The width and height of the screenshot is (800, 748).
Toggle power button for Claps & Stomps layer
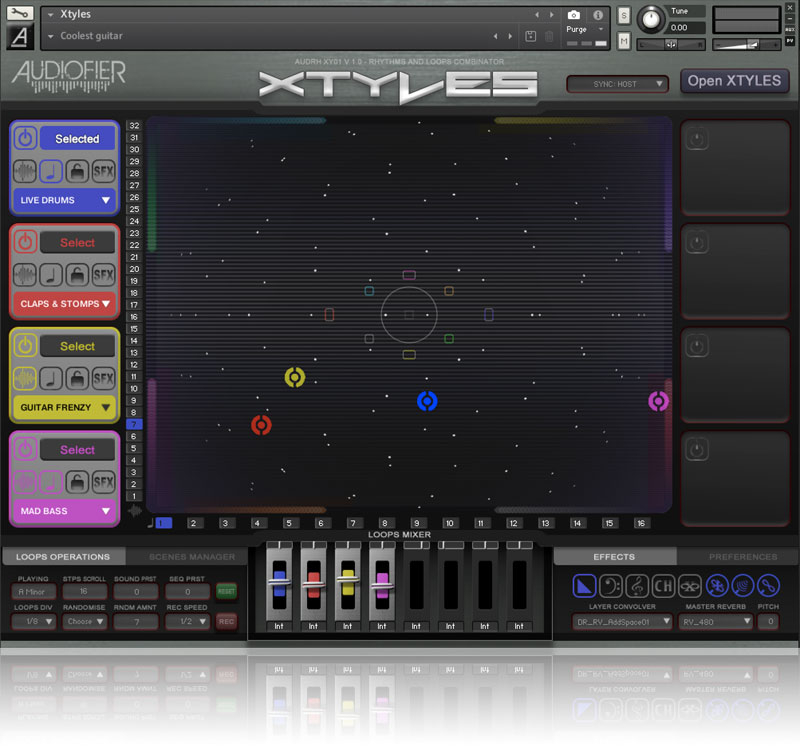26,243
